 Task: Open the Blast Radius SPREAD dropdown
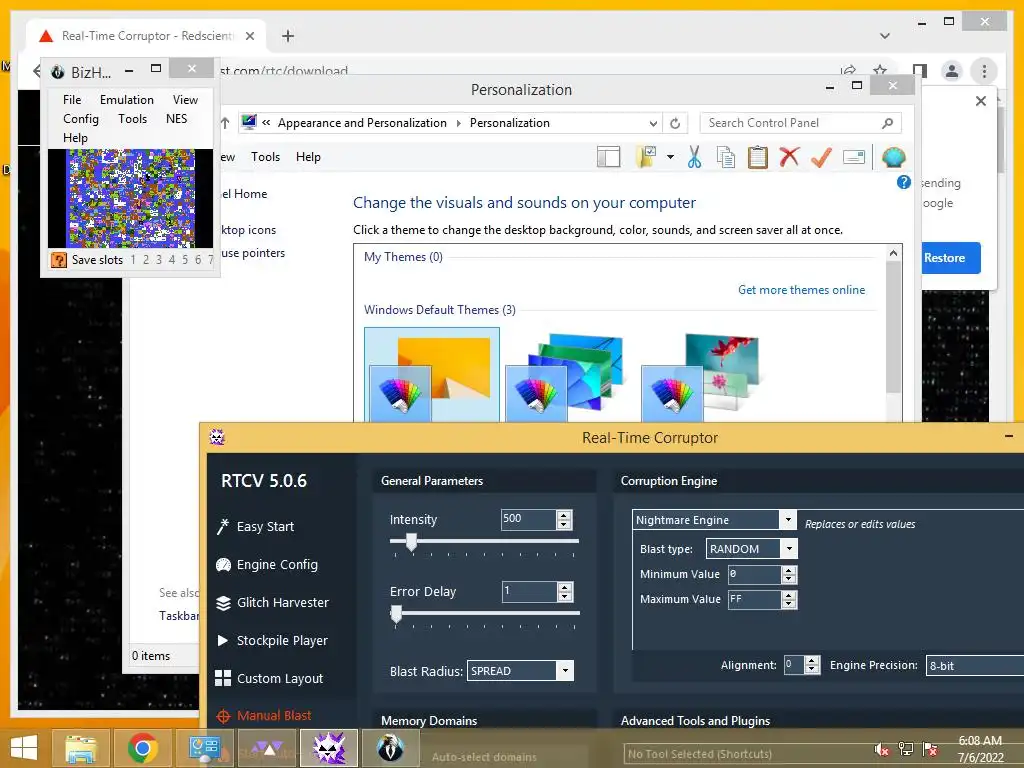565,671
